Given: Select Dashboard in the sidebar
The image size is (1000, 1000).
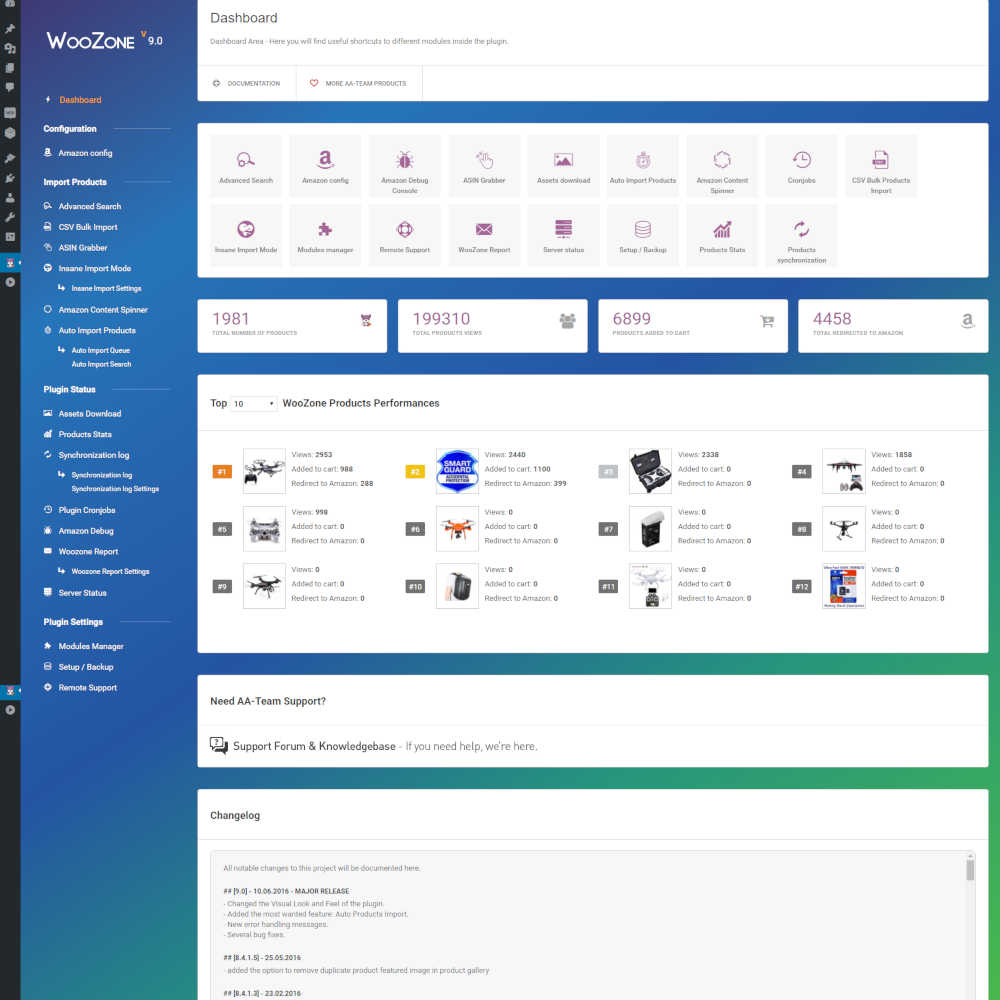Looking at the screenshot, I should click(x=80, y=100).
